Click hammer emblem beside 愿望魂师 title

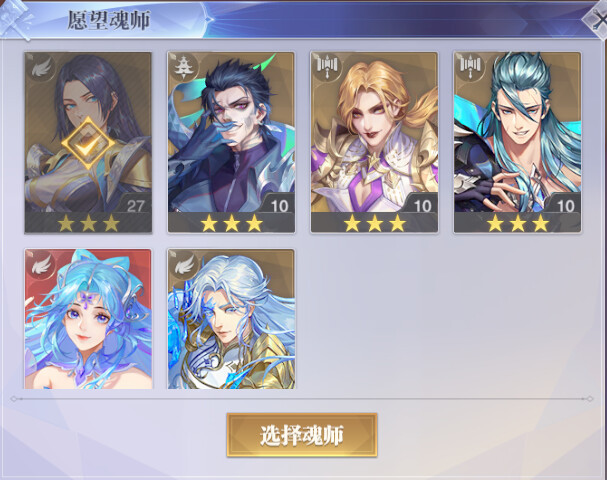[15, 19]
